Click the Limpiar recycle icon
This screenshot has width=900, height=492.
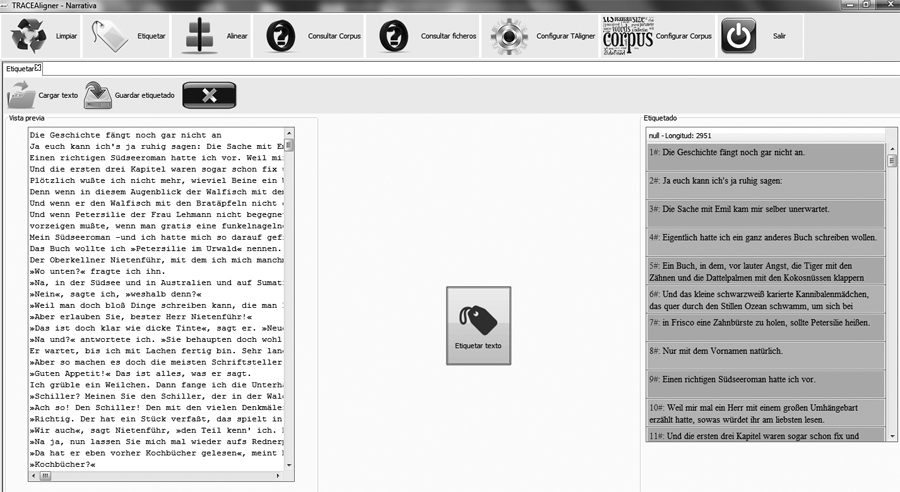(x=29, y=36)
